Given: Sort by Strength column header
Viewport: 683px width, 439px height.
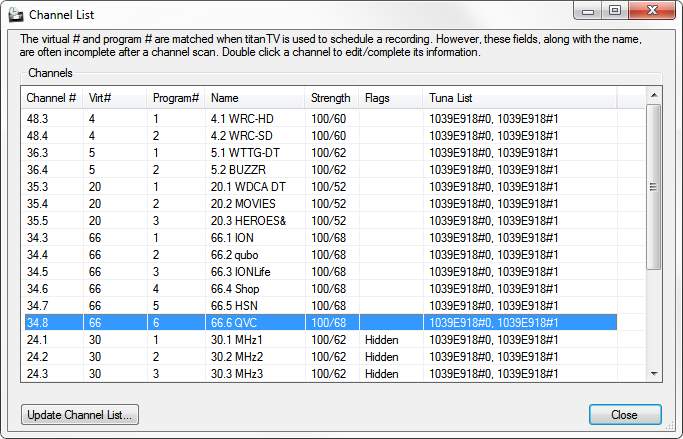Looking at the screenshot, I should click(x=331, y=98).
